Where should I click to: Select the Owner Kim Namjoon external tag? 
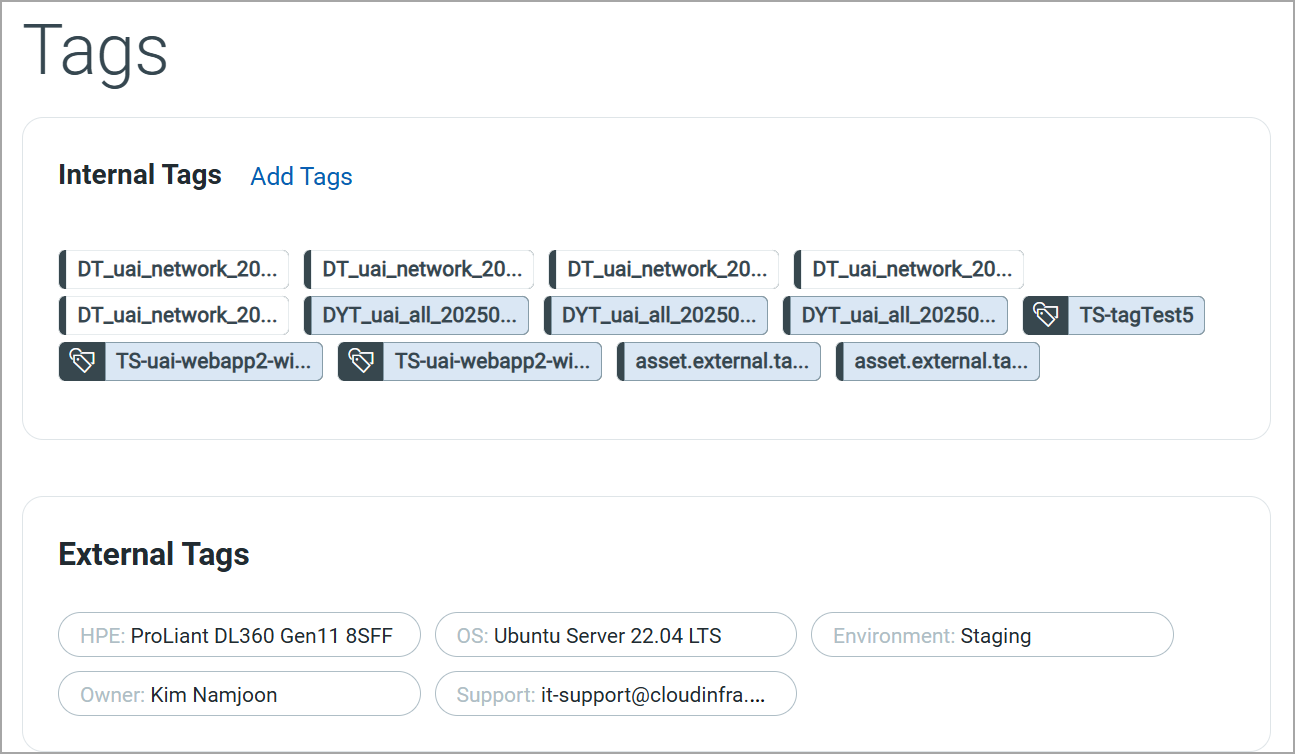pos(239,694)
